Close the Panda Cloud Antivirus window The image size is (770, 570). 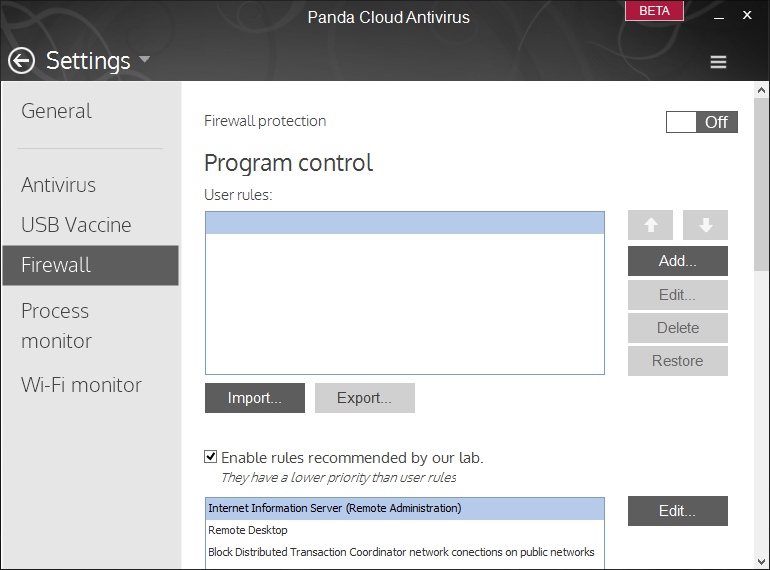point(747,15)
